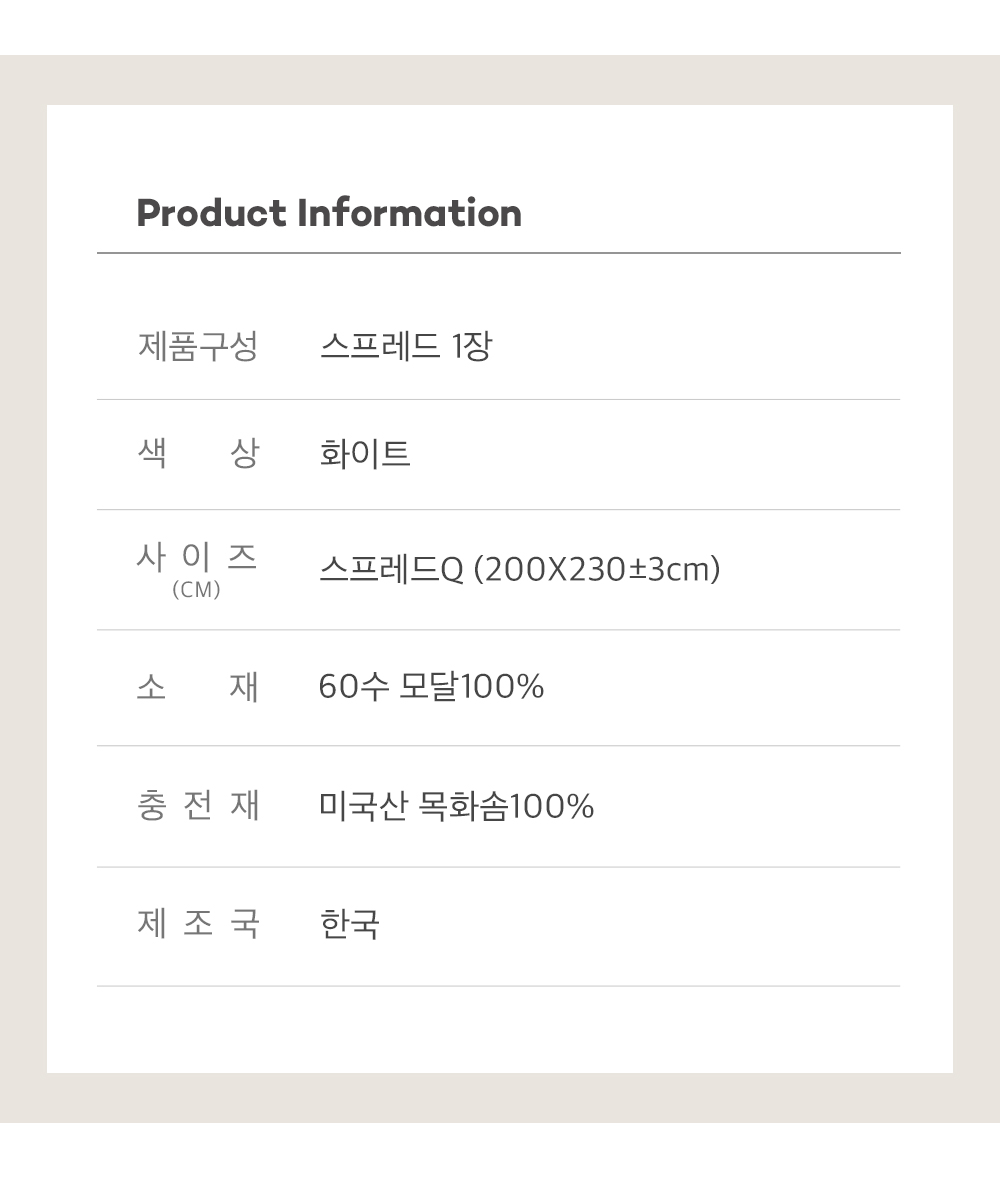Select the 소재 label
Image resolution: width=1000 pixels, height=1193 pixels.
[198, 686]
